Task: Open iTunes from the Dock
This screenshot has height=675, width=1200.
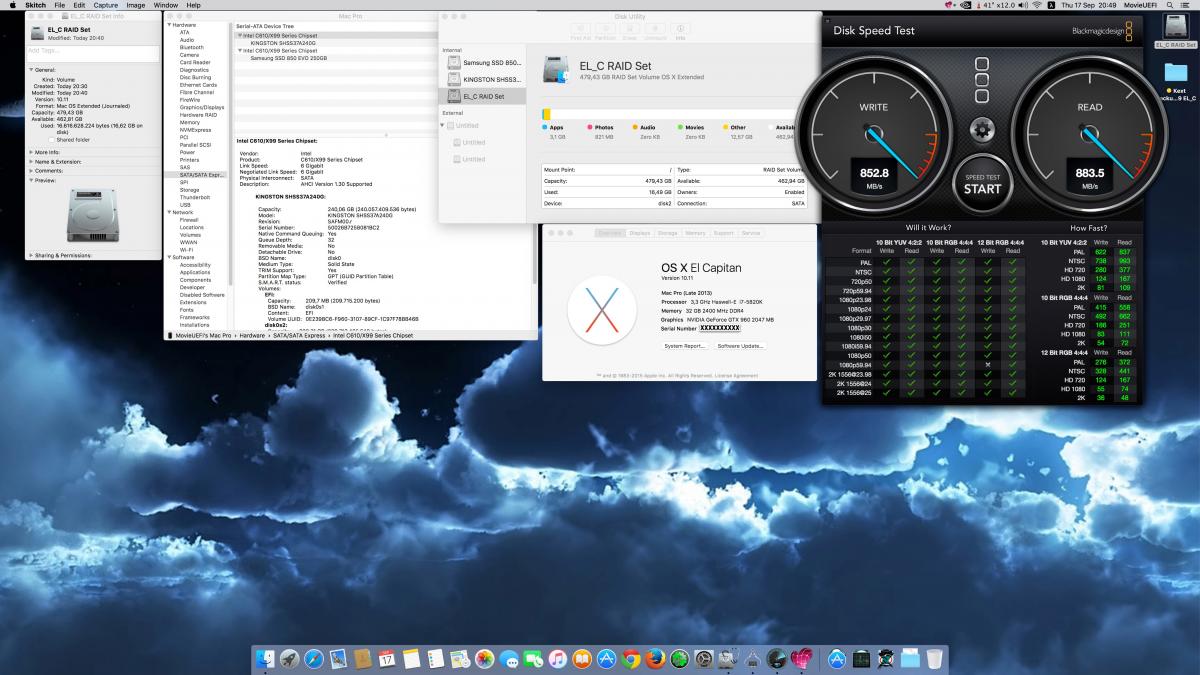Action: pyautogui.click(x=558, y=659)
